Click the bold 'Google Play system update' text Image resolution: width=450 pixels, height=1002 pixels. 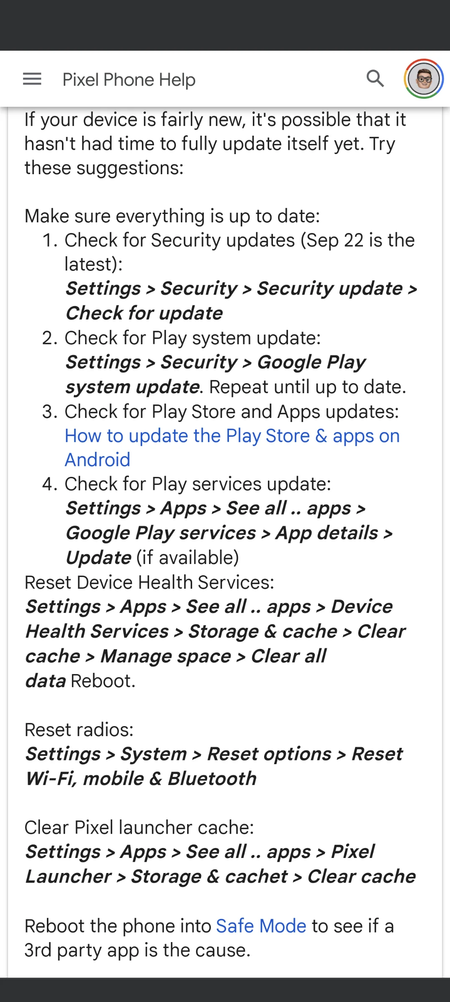pos(215,374)
